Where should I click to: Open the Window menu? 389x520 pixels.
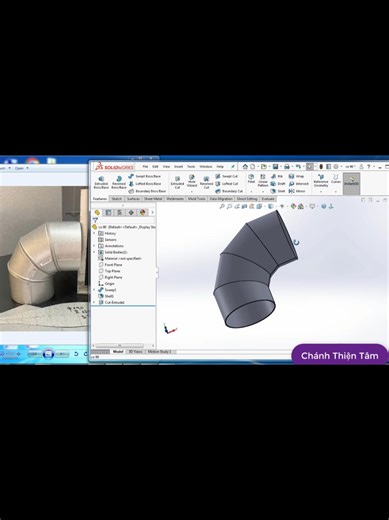pyautogui.click(x=206, y=166)
